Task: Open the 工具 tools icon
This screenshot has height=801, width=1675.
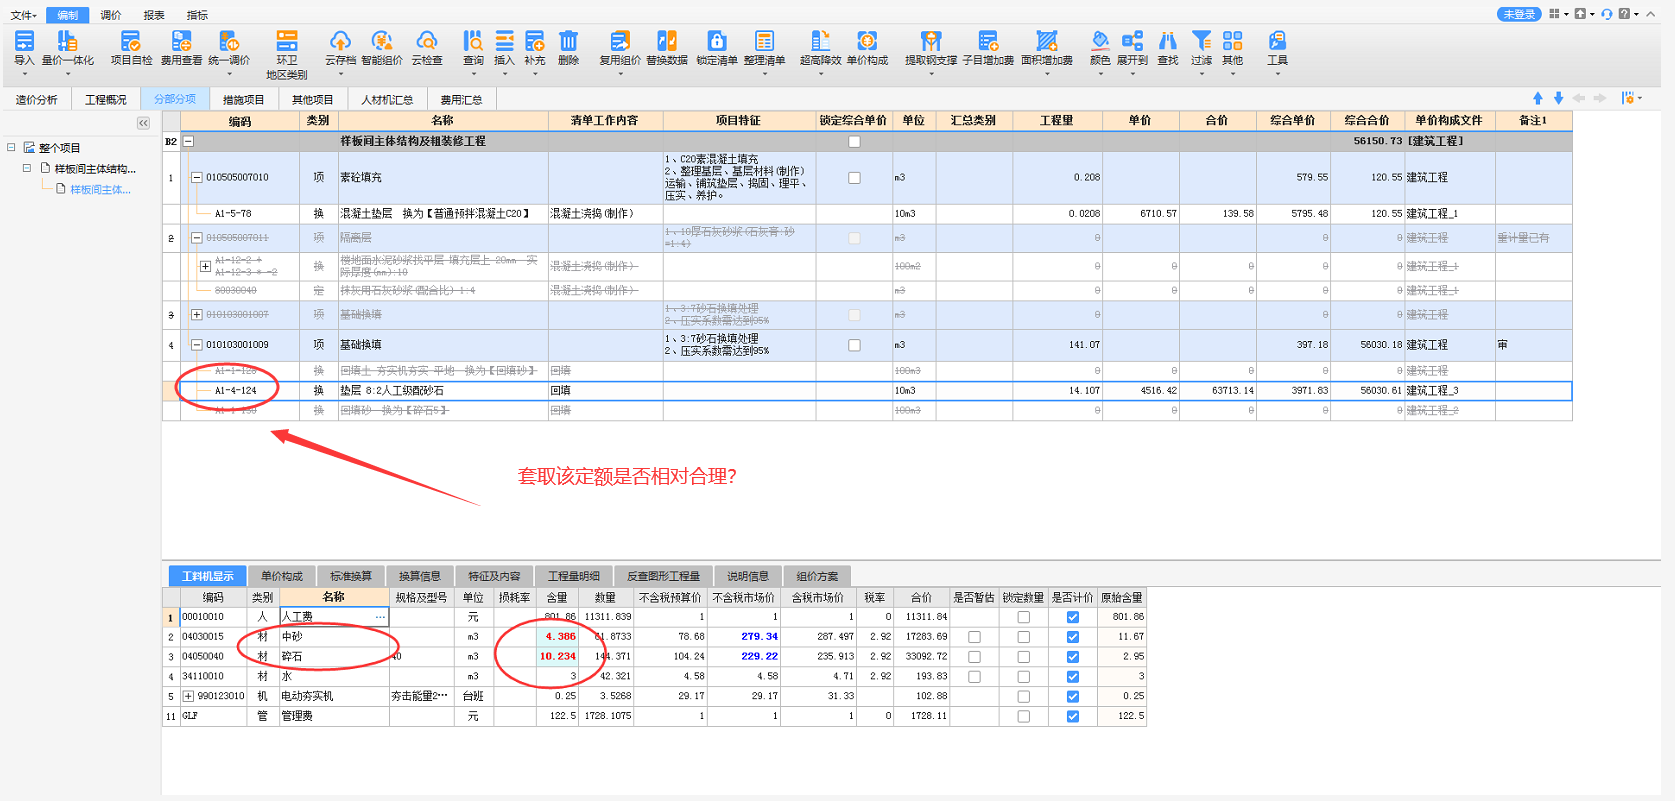Action: click(x=1277, y=41)
